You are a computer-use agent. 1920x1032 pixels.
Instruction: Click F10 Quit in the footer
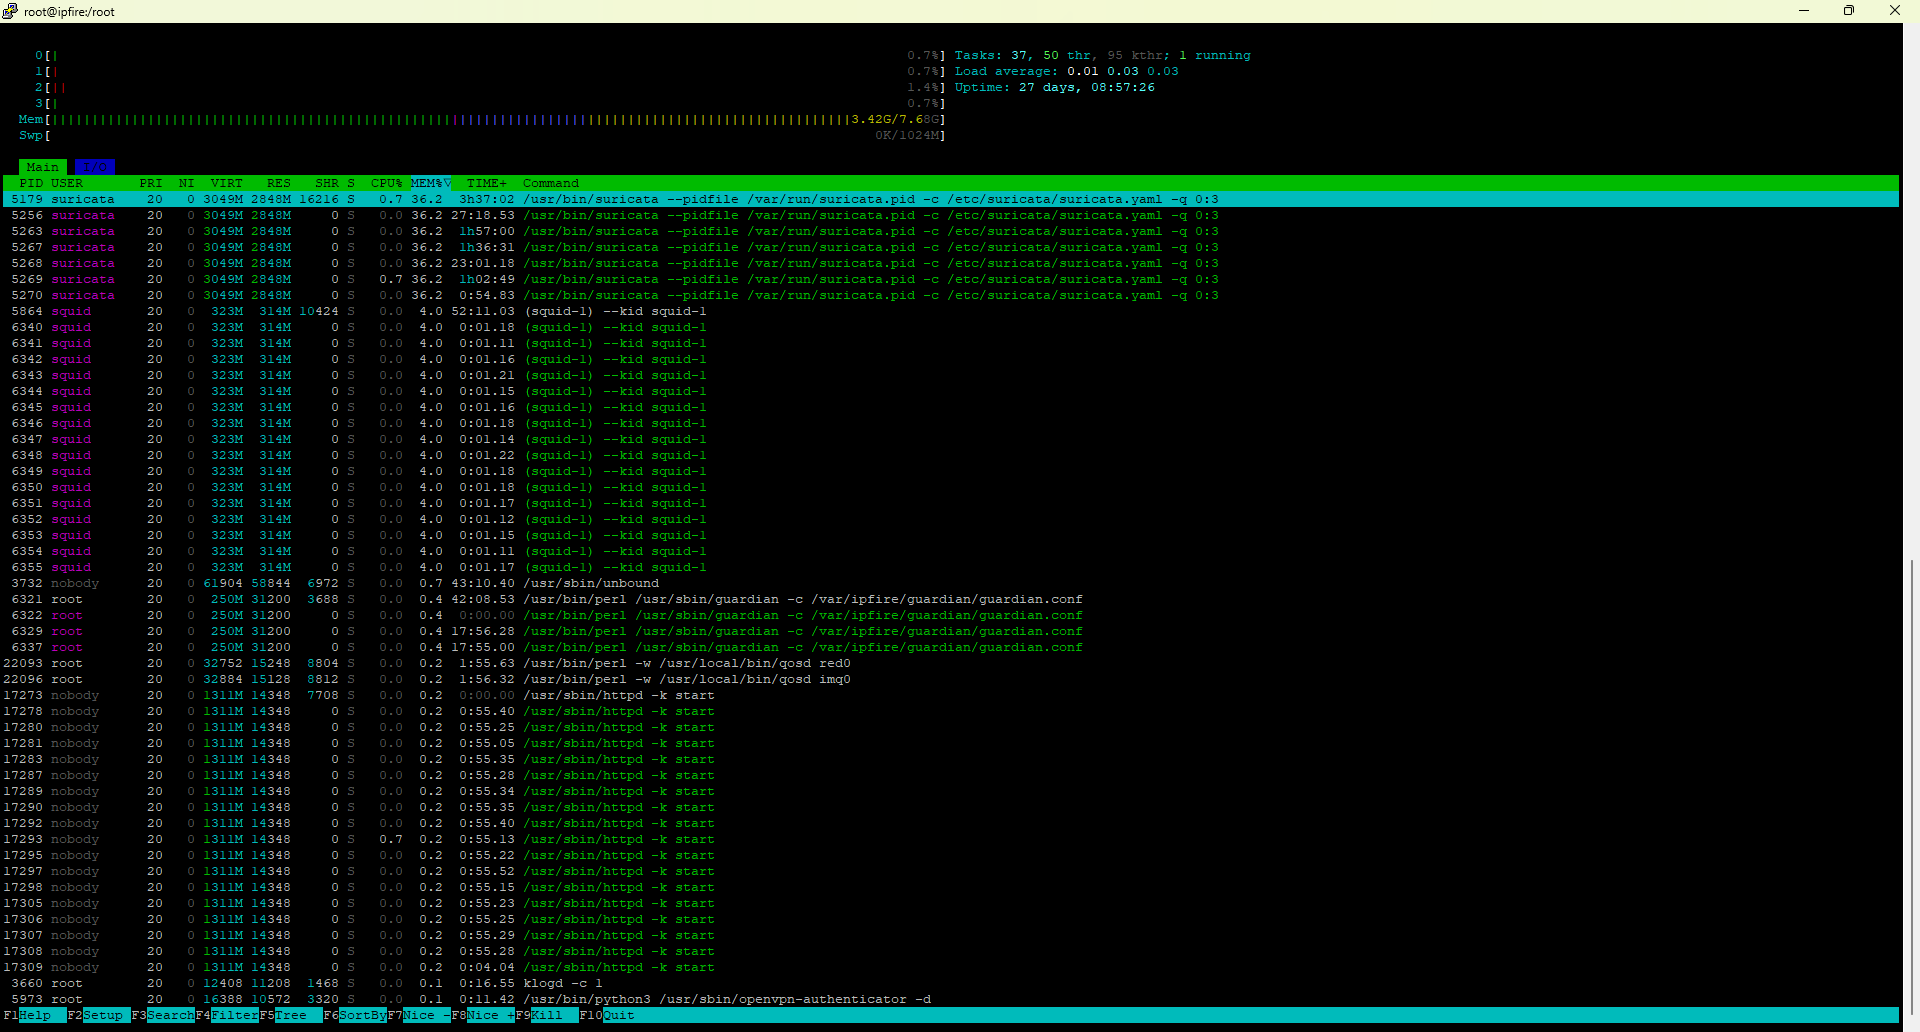click(607, 1015)
